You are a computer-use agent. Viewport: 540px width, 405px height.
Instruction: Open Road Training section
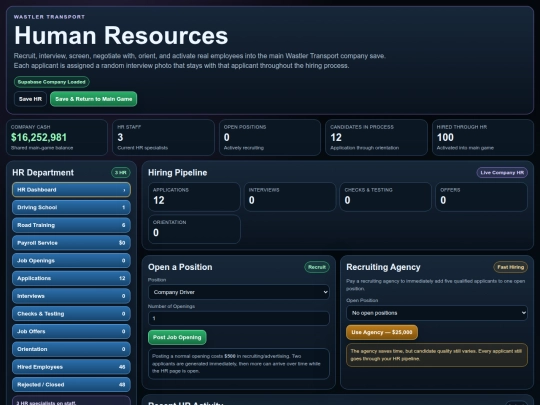tap(71, 225)
